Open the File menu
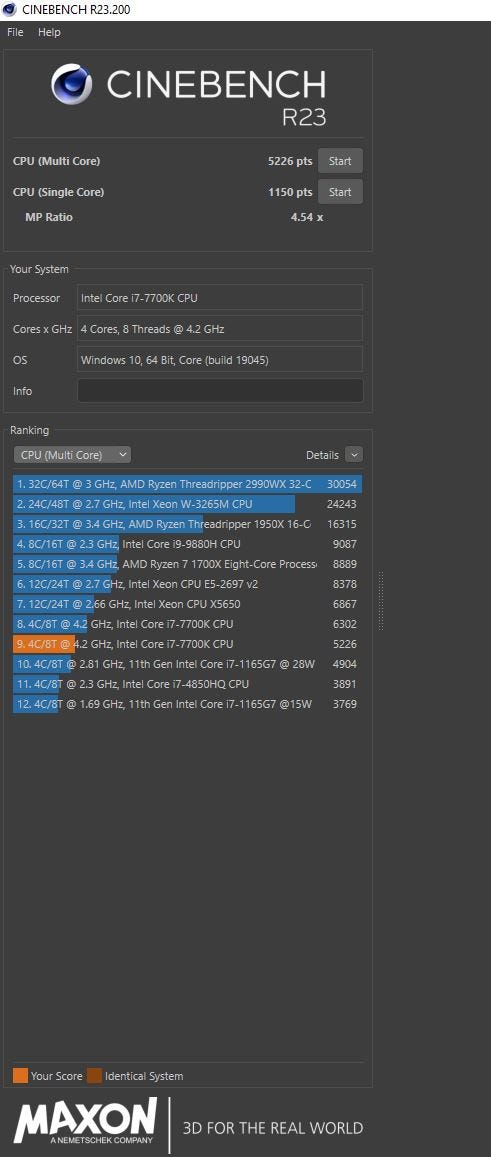Screen dimensions: 491x1157 coord(16,32)
